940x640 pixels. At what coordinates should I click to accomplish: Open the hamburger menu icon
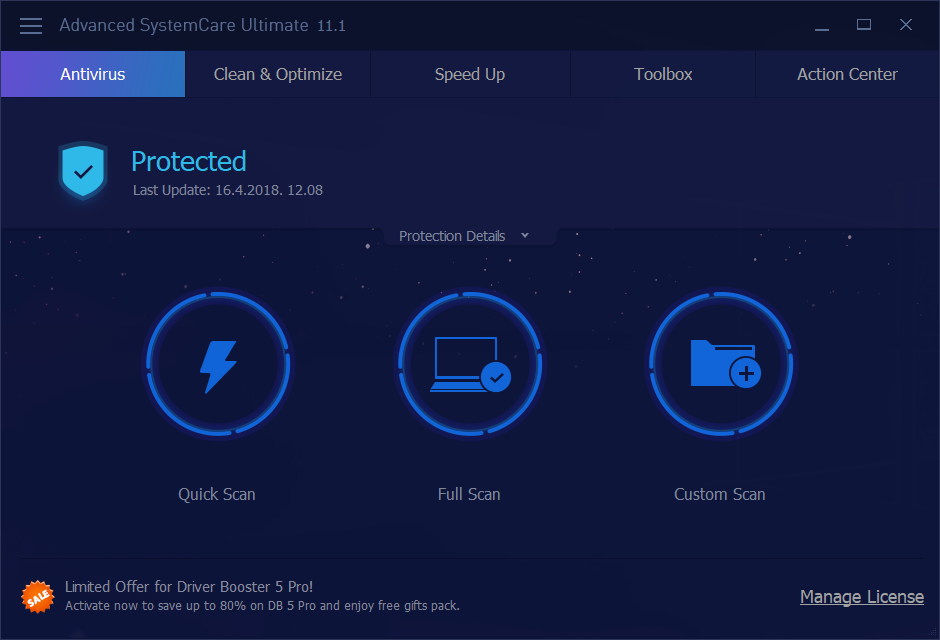click(31, 26)
